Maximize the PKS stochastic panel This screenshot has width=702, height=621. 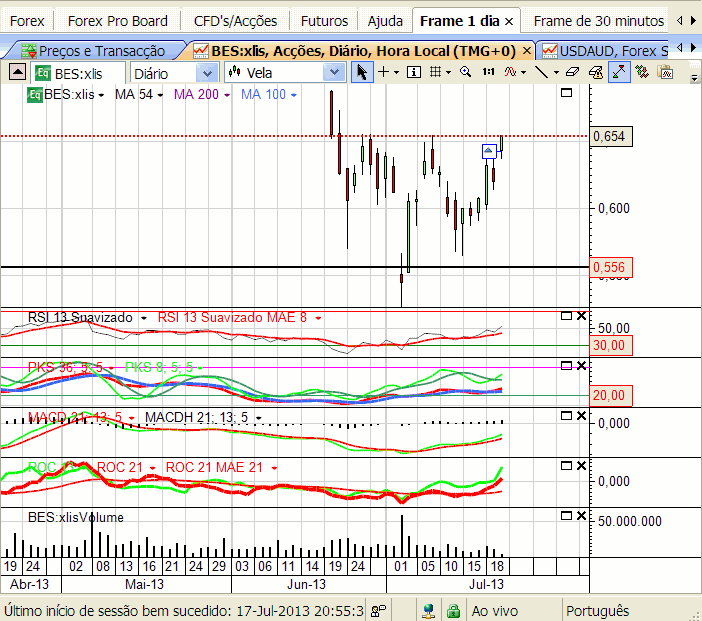pos(566,366)
